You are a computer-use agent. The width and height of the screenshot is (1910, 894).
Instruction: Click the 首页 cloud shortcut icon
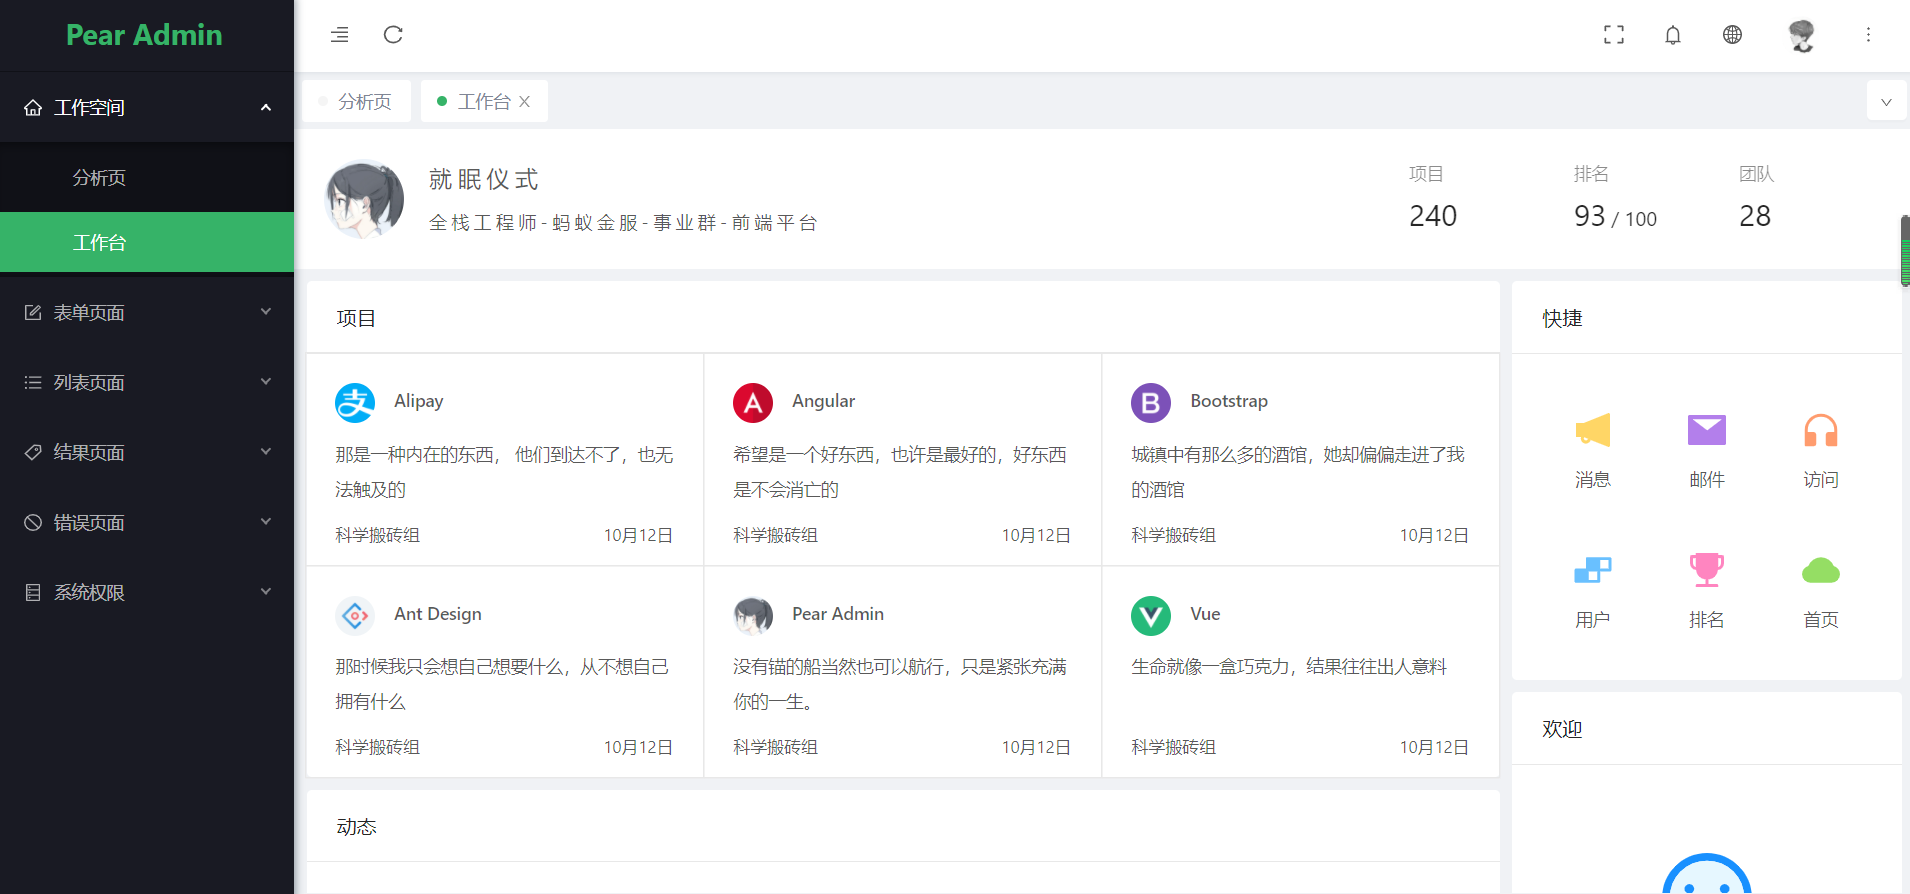coord(1821,570)
